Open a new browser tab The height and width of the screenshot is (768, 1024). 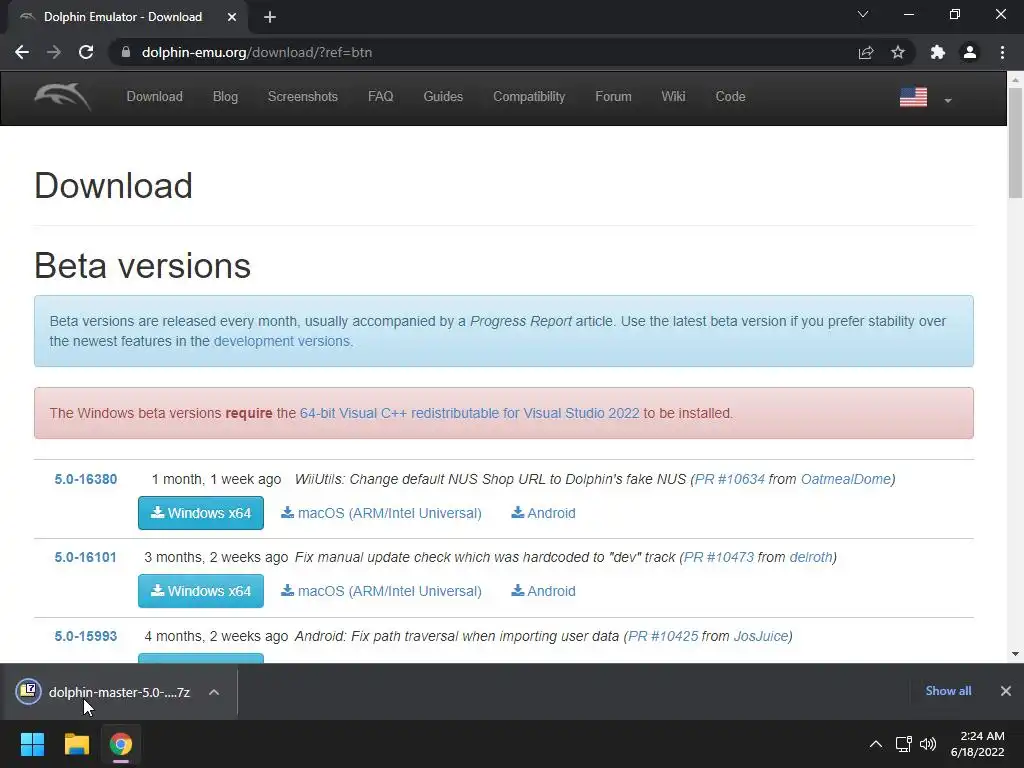(x=270, y=18)
